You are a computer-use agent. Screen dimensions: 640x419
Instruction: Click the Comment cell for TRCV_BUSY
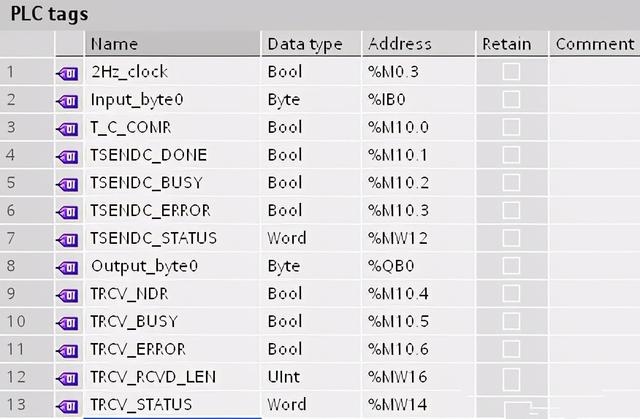point(594,324)
